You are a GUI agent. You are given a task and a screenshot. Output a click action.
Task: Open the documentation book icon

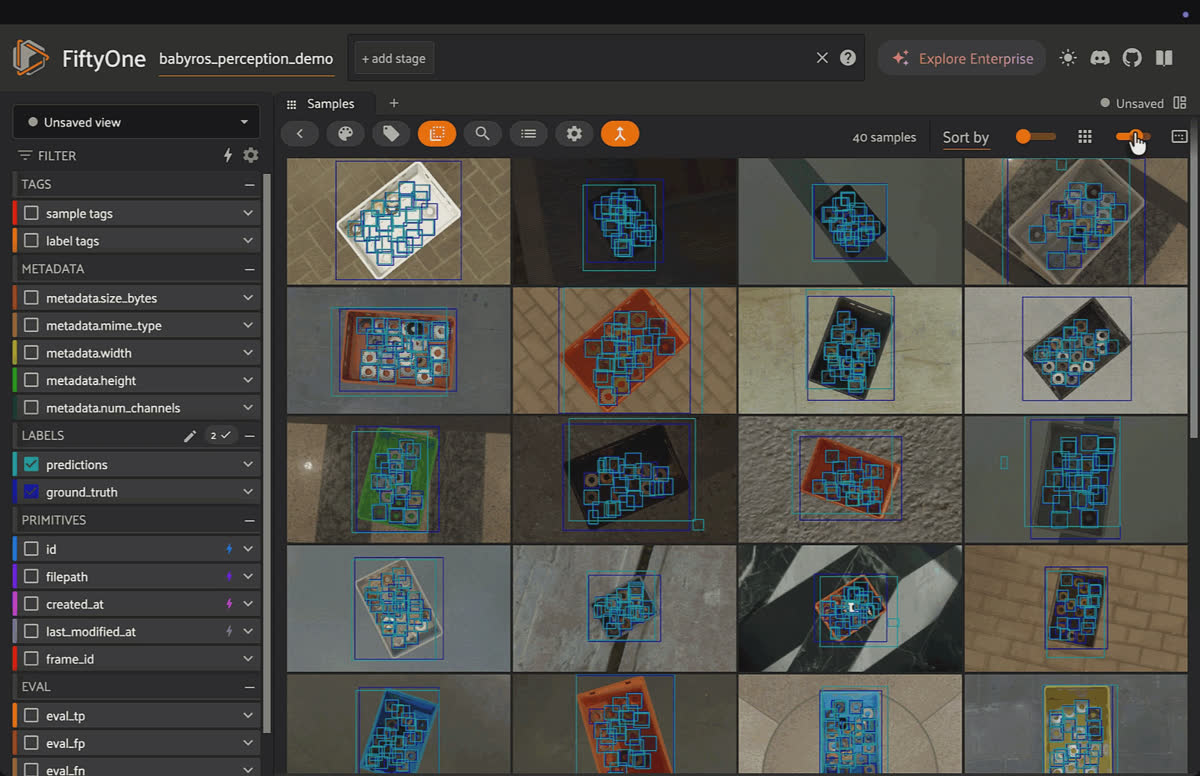[1164, 58]
